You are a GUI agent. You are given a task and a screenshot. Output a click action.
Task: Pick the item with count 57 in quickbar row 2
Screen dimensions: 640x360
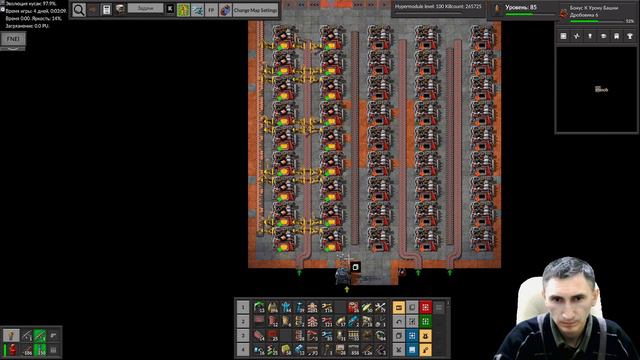click(x=340, y=322)
